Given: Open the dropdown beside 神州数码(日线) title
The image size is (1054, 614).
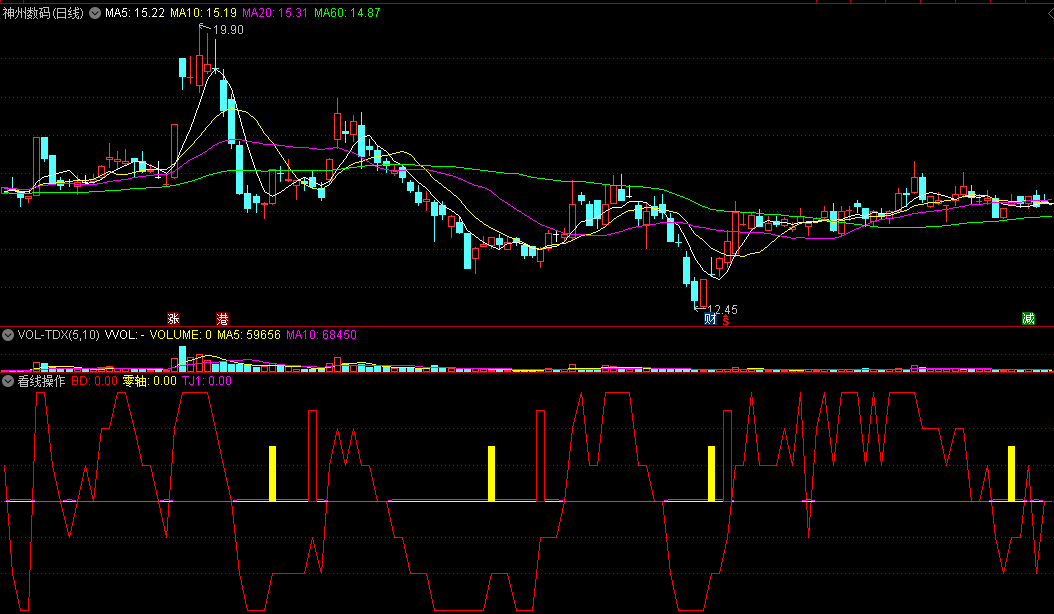Looking at the screenshot, I should point(95,13).
